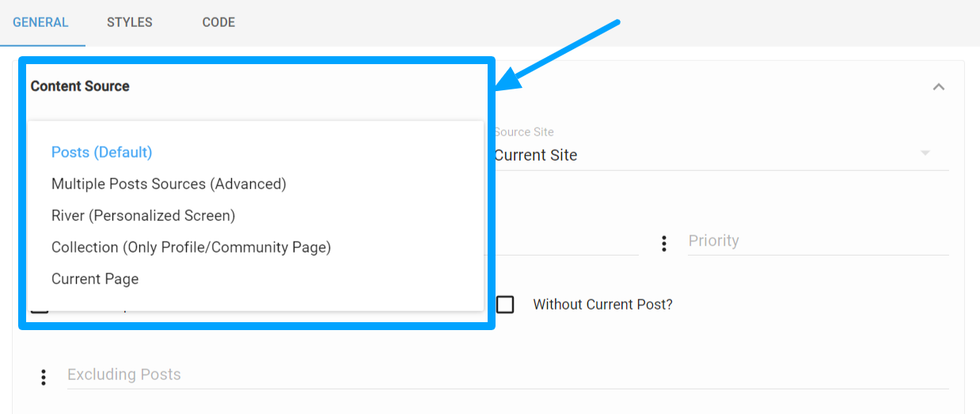Focus the Excluding Posts field
The height and width of the screenshot is (414, 980).
(500, 375)
